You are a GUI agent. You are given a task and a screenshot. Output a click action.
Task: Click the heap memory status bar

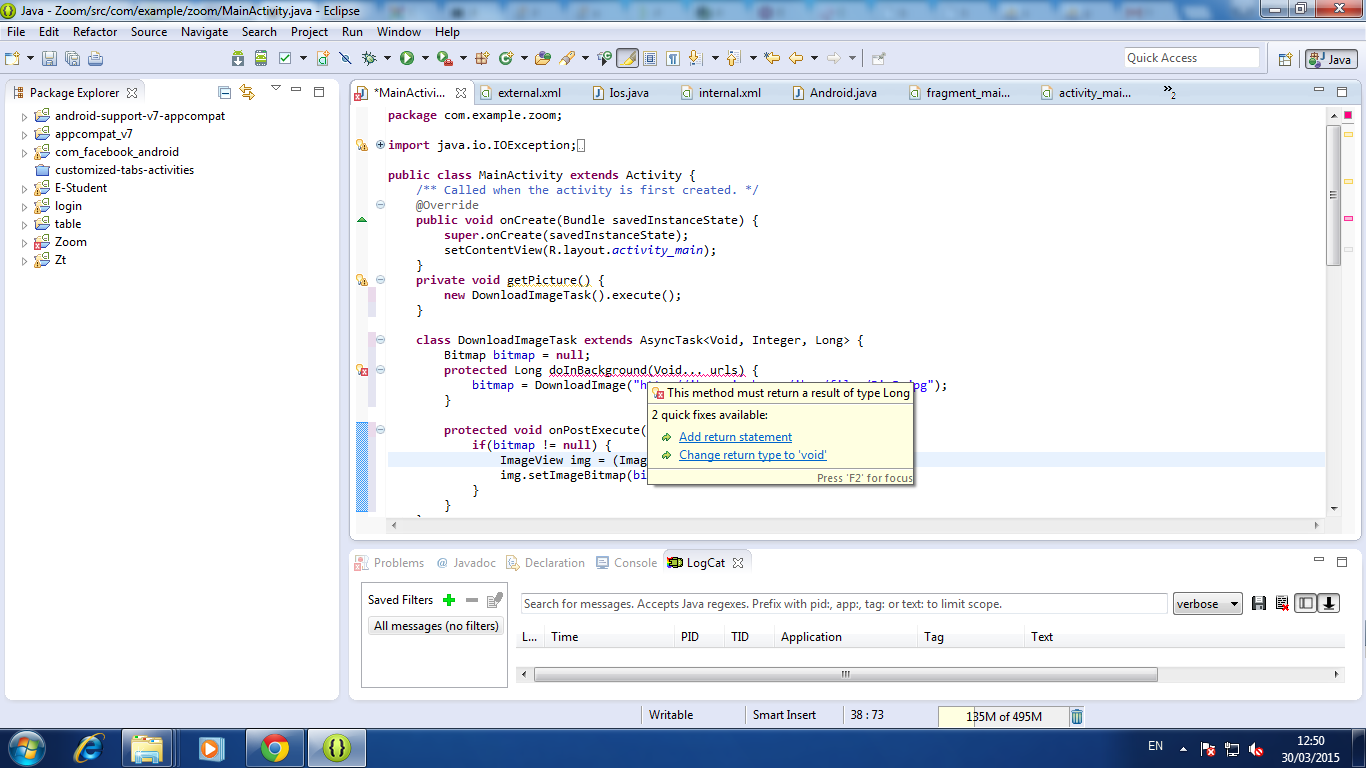coord(1003,716)
